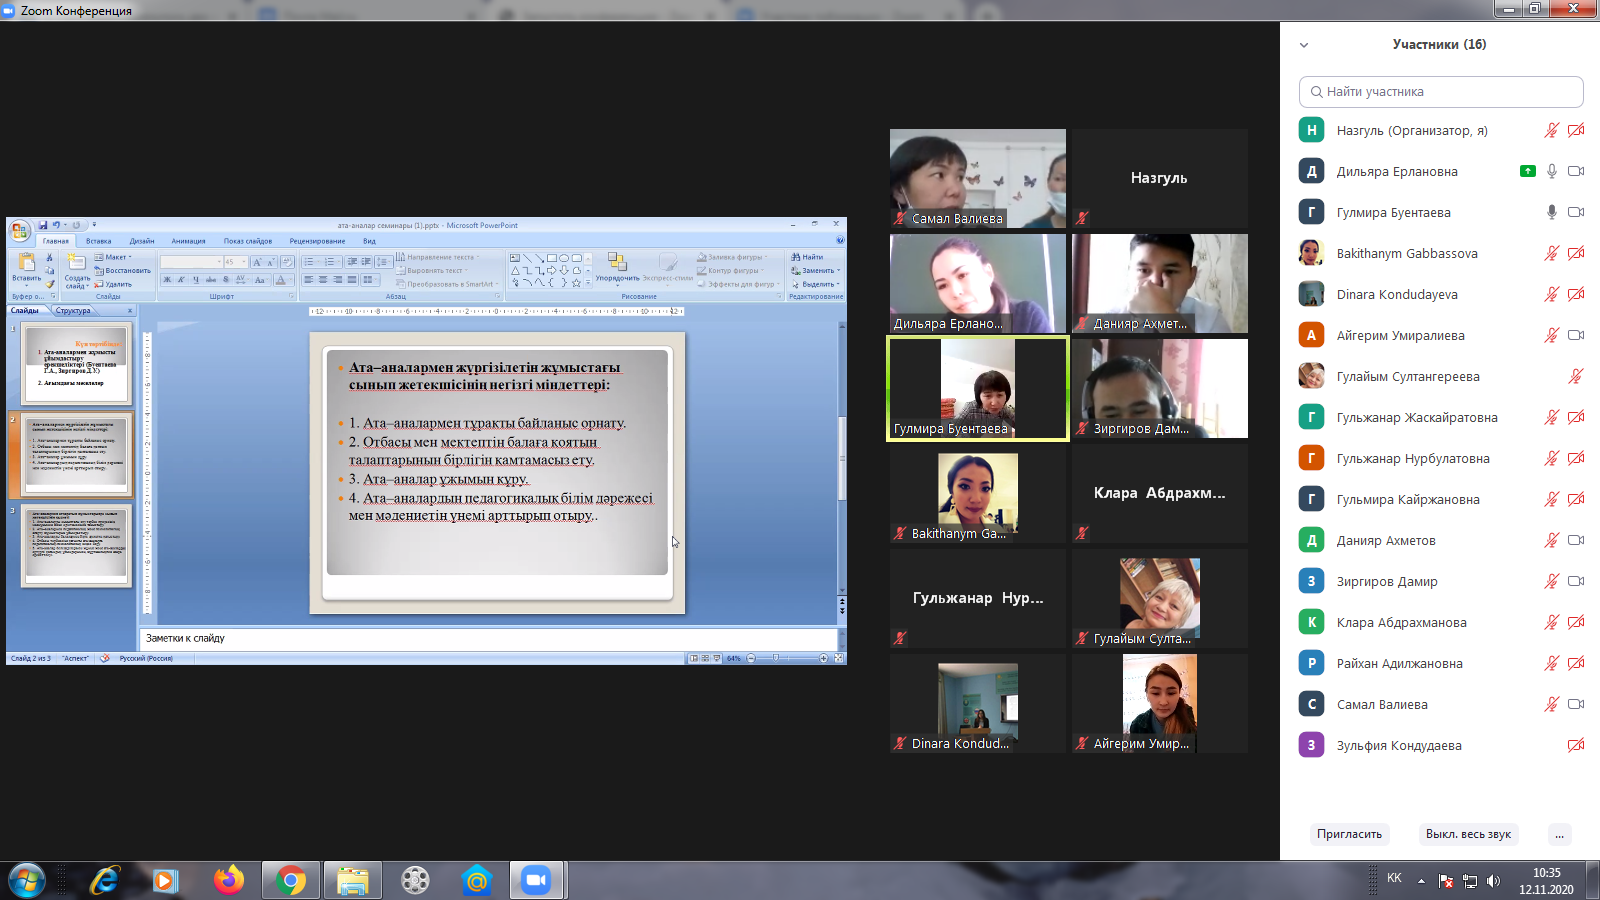Toggle Айгерим Умиралиева's muted microphone
The width and height of the screenshot is (1600, 900).
coord(1551,335)
